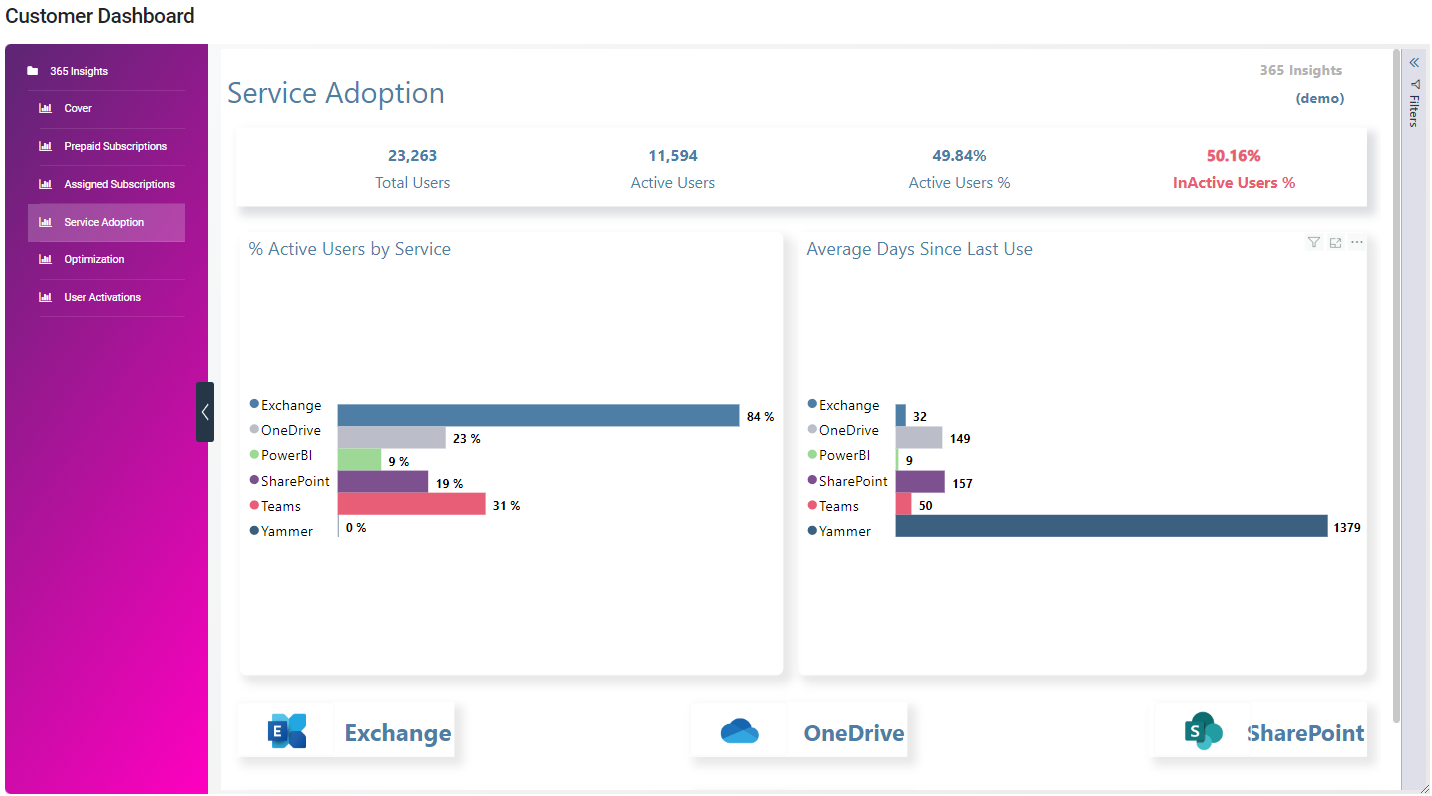1432x796 pixels.
Task: Click the Customer Dashboard heading
Action: 100,16
